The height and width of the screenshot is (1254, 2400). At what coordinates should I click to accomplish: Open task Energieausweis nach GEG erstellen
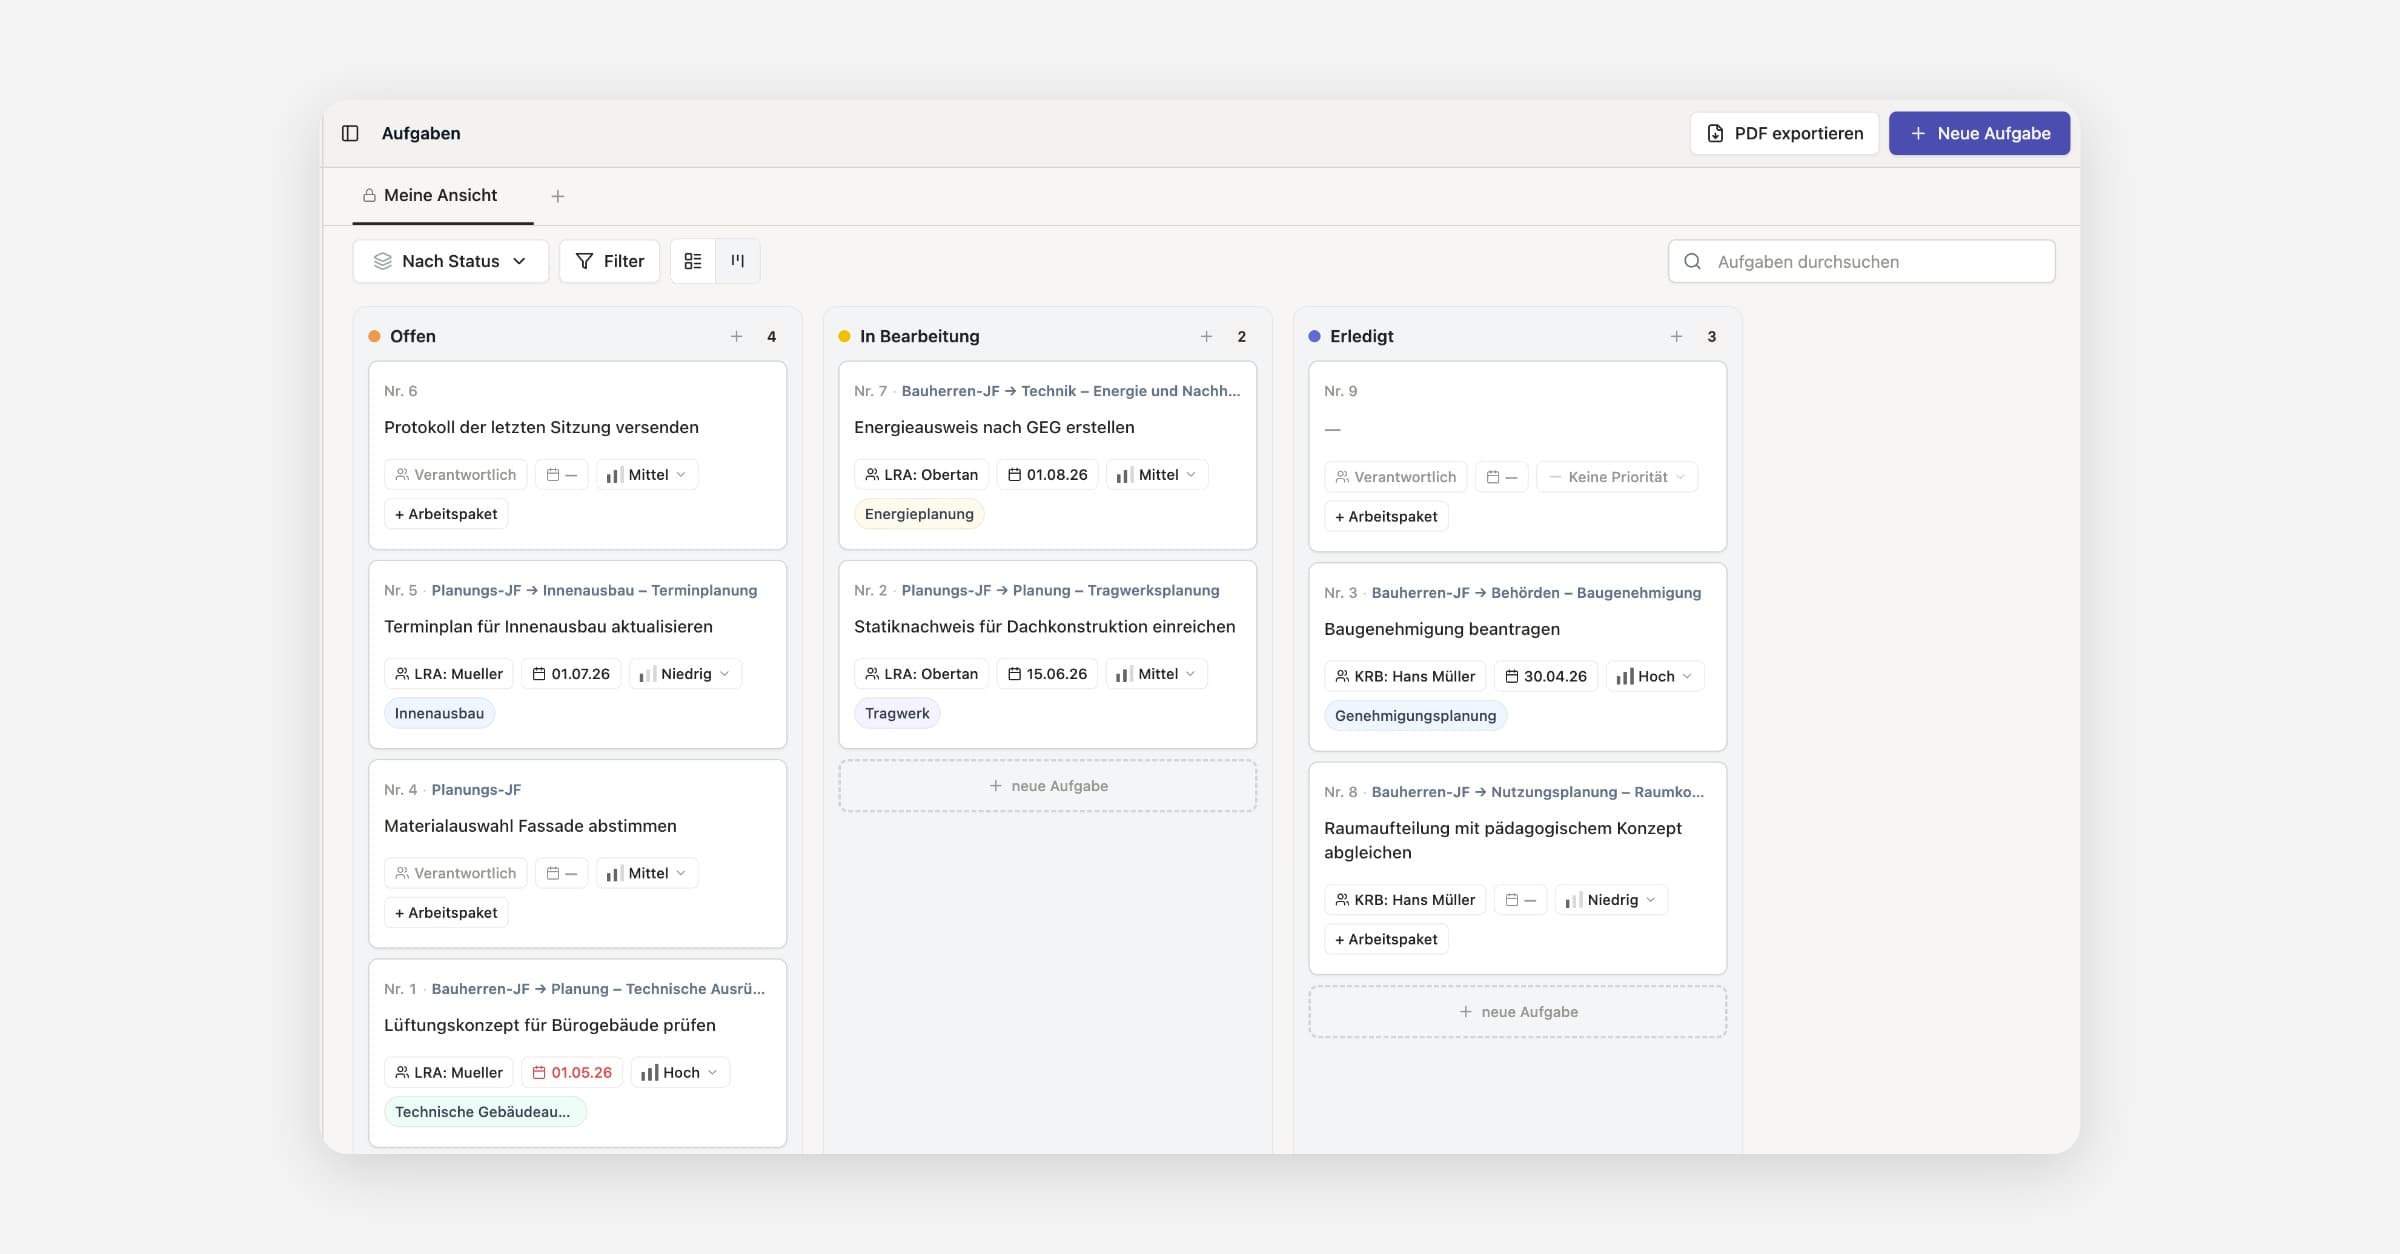tap(994, 427)
